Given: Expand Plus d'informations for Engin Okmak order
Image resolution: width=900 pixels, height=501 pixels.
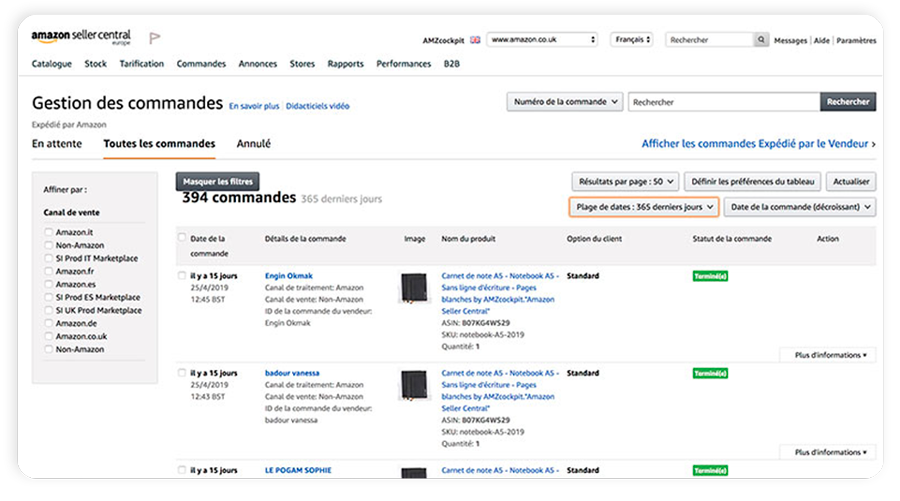Looking at the screenshot, I should 830,355.
